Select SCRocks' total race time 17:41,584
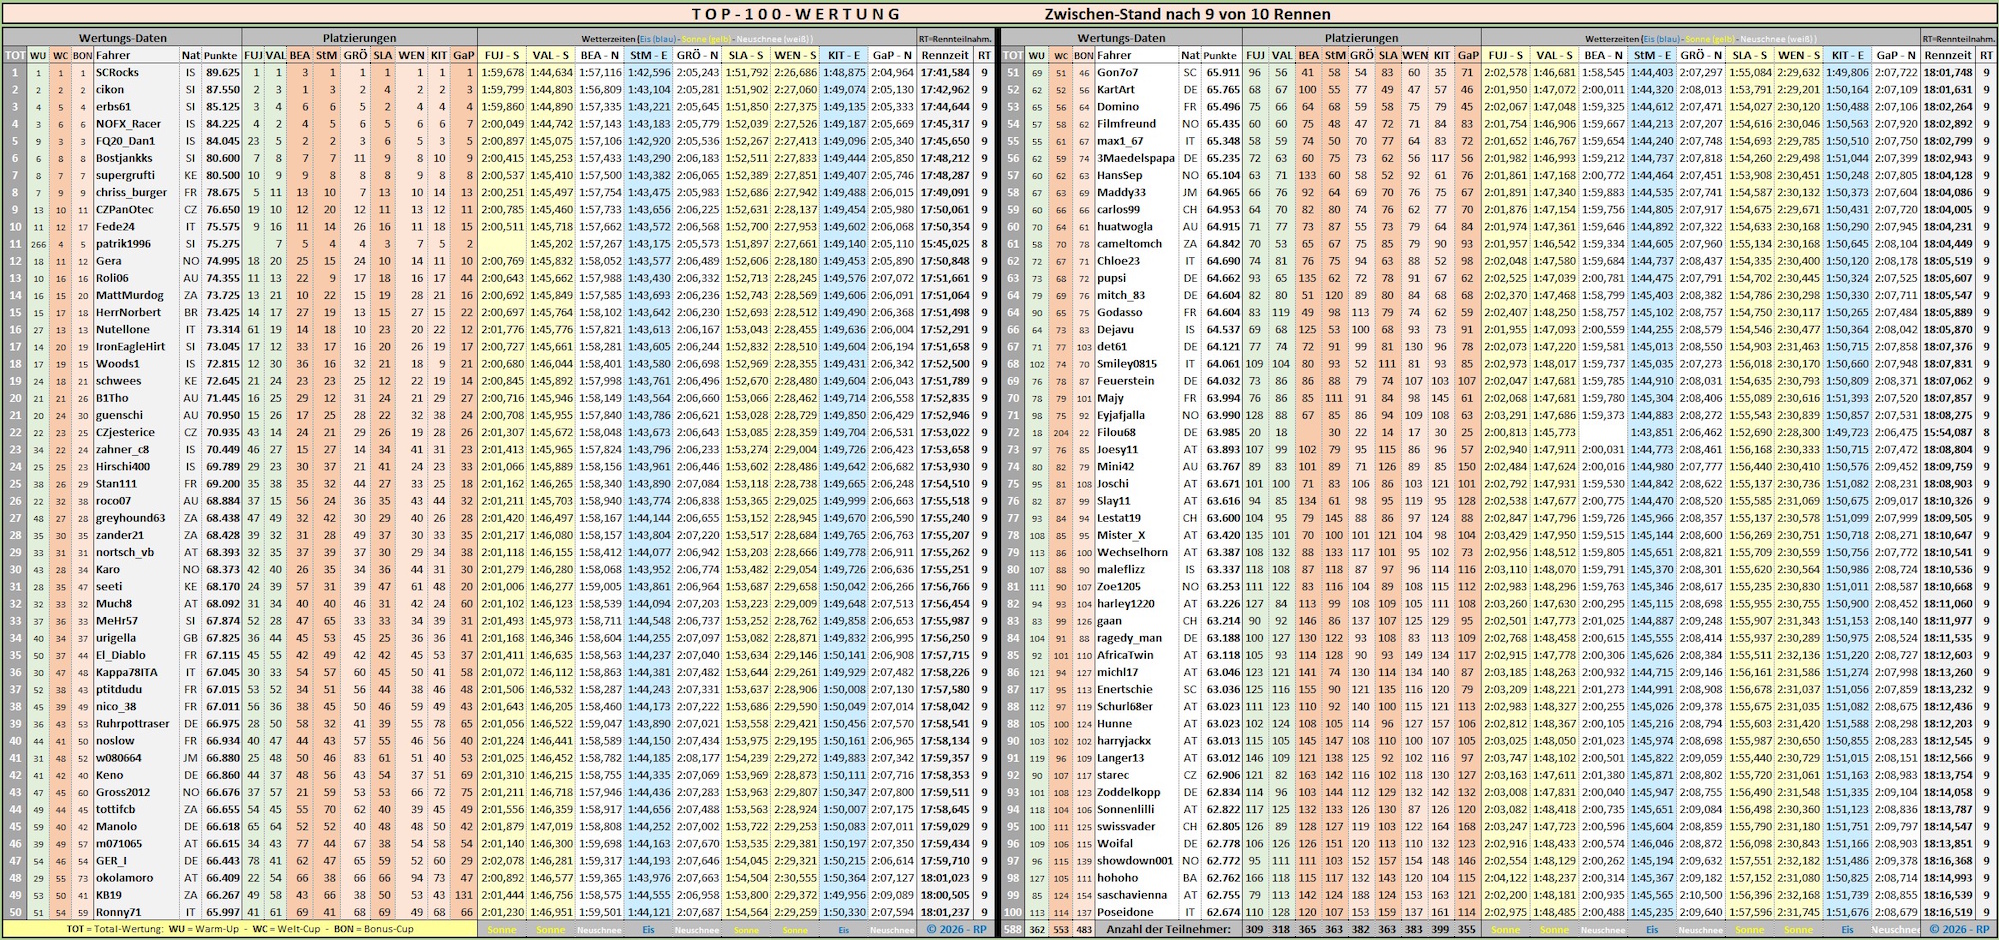This screenshot has width=1999, height=940. pos(945,72)
